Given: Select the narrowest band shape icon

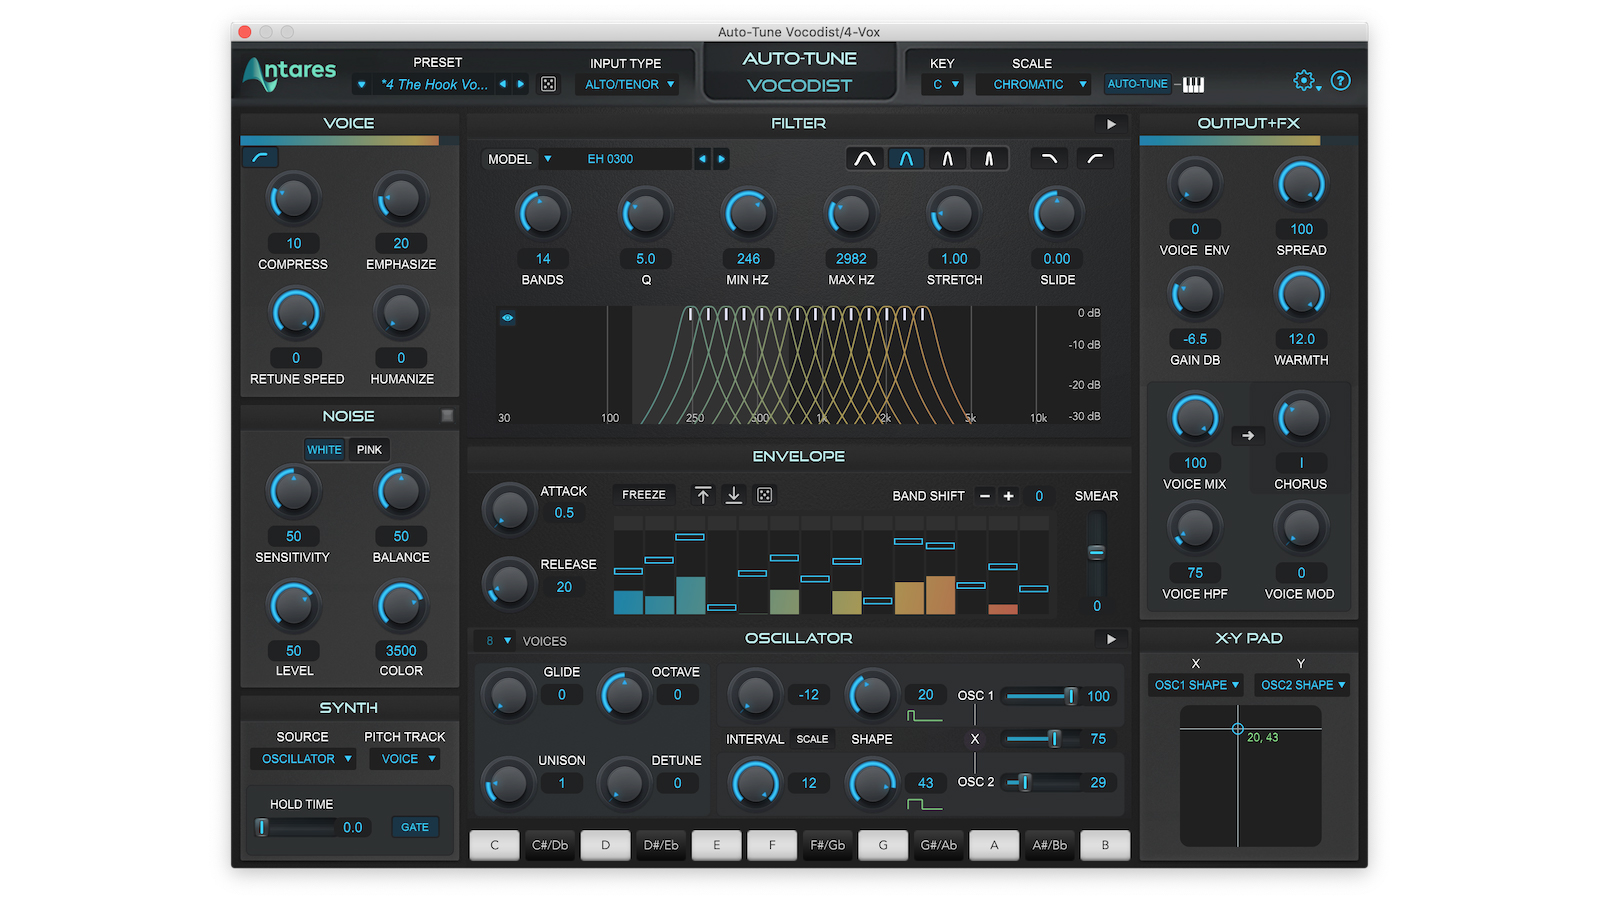Looking at the screenshot, I should click(x=990, y=158).
